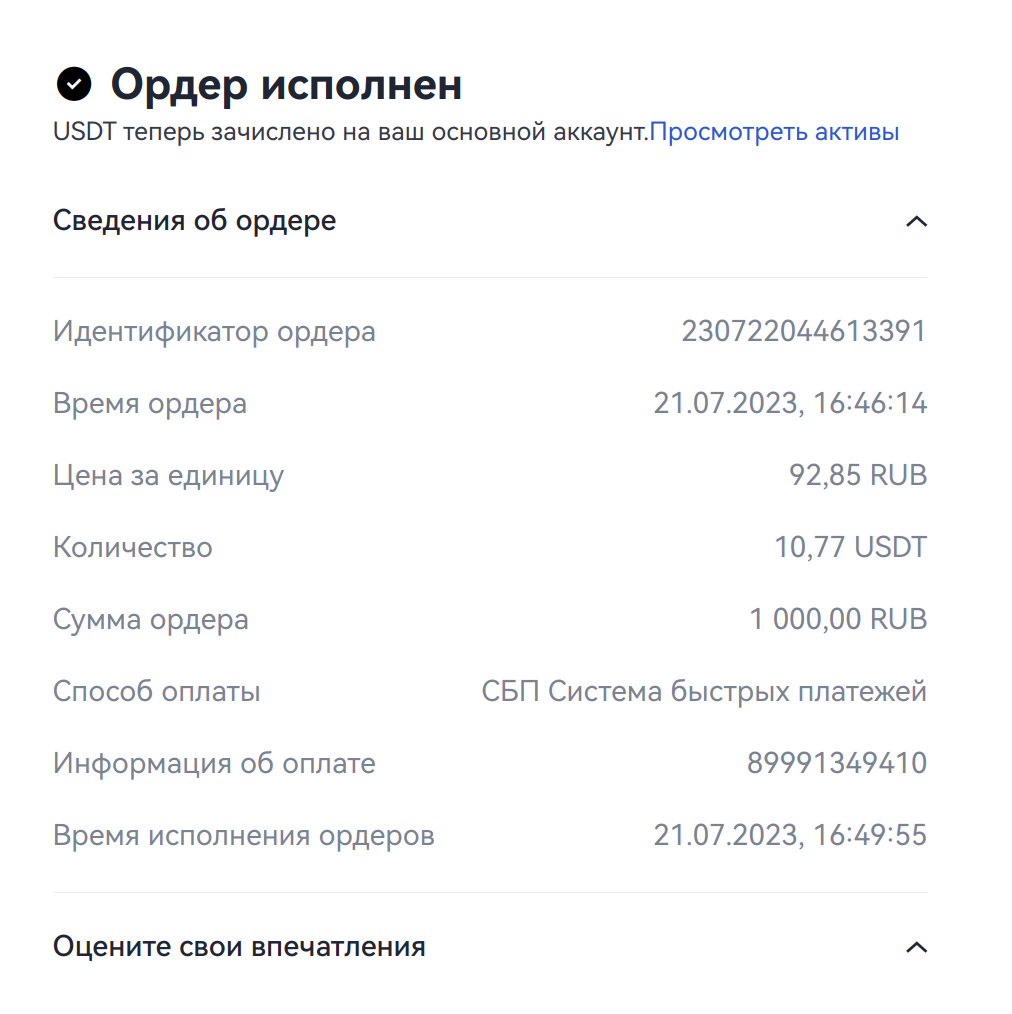Select the order ID 230722044613391
This screenshot has height=1014, width=1012.
804,331
